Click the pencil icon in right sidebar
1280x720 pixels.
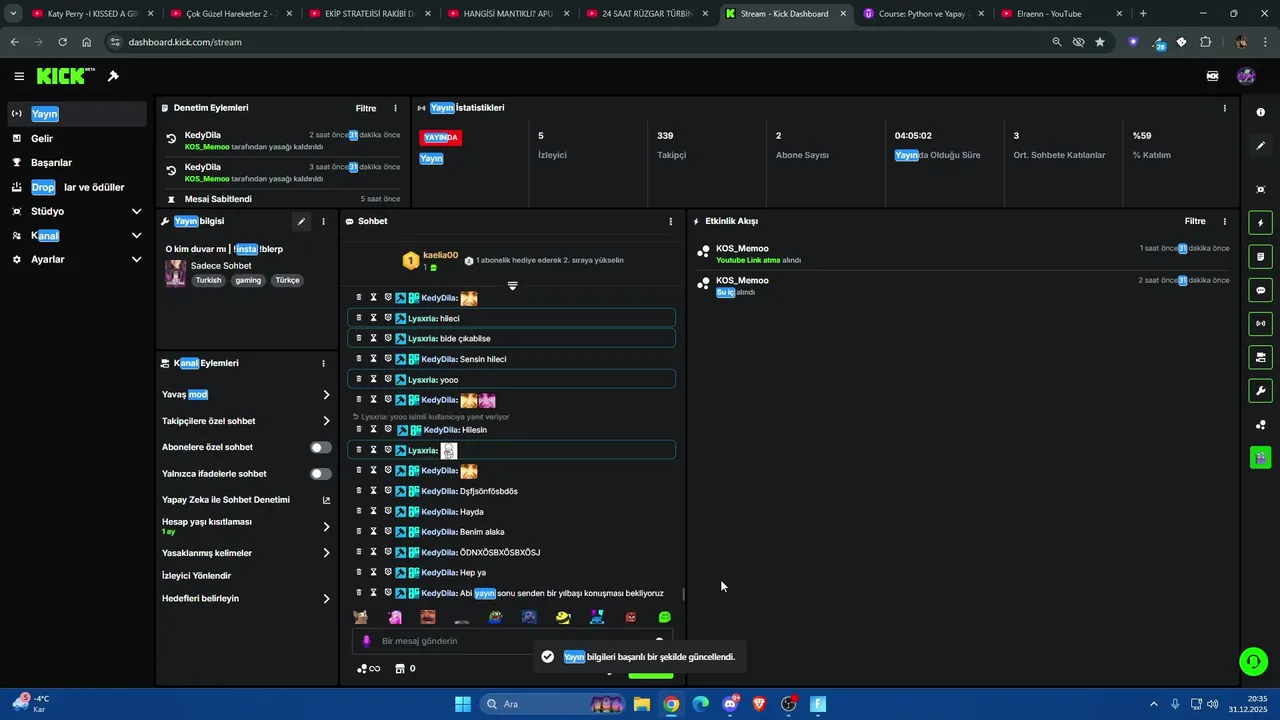click(1261, 146)
